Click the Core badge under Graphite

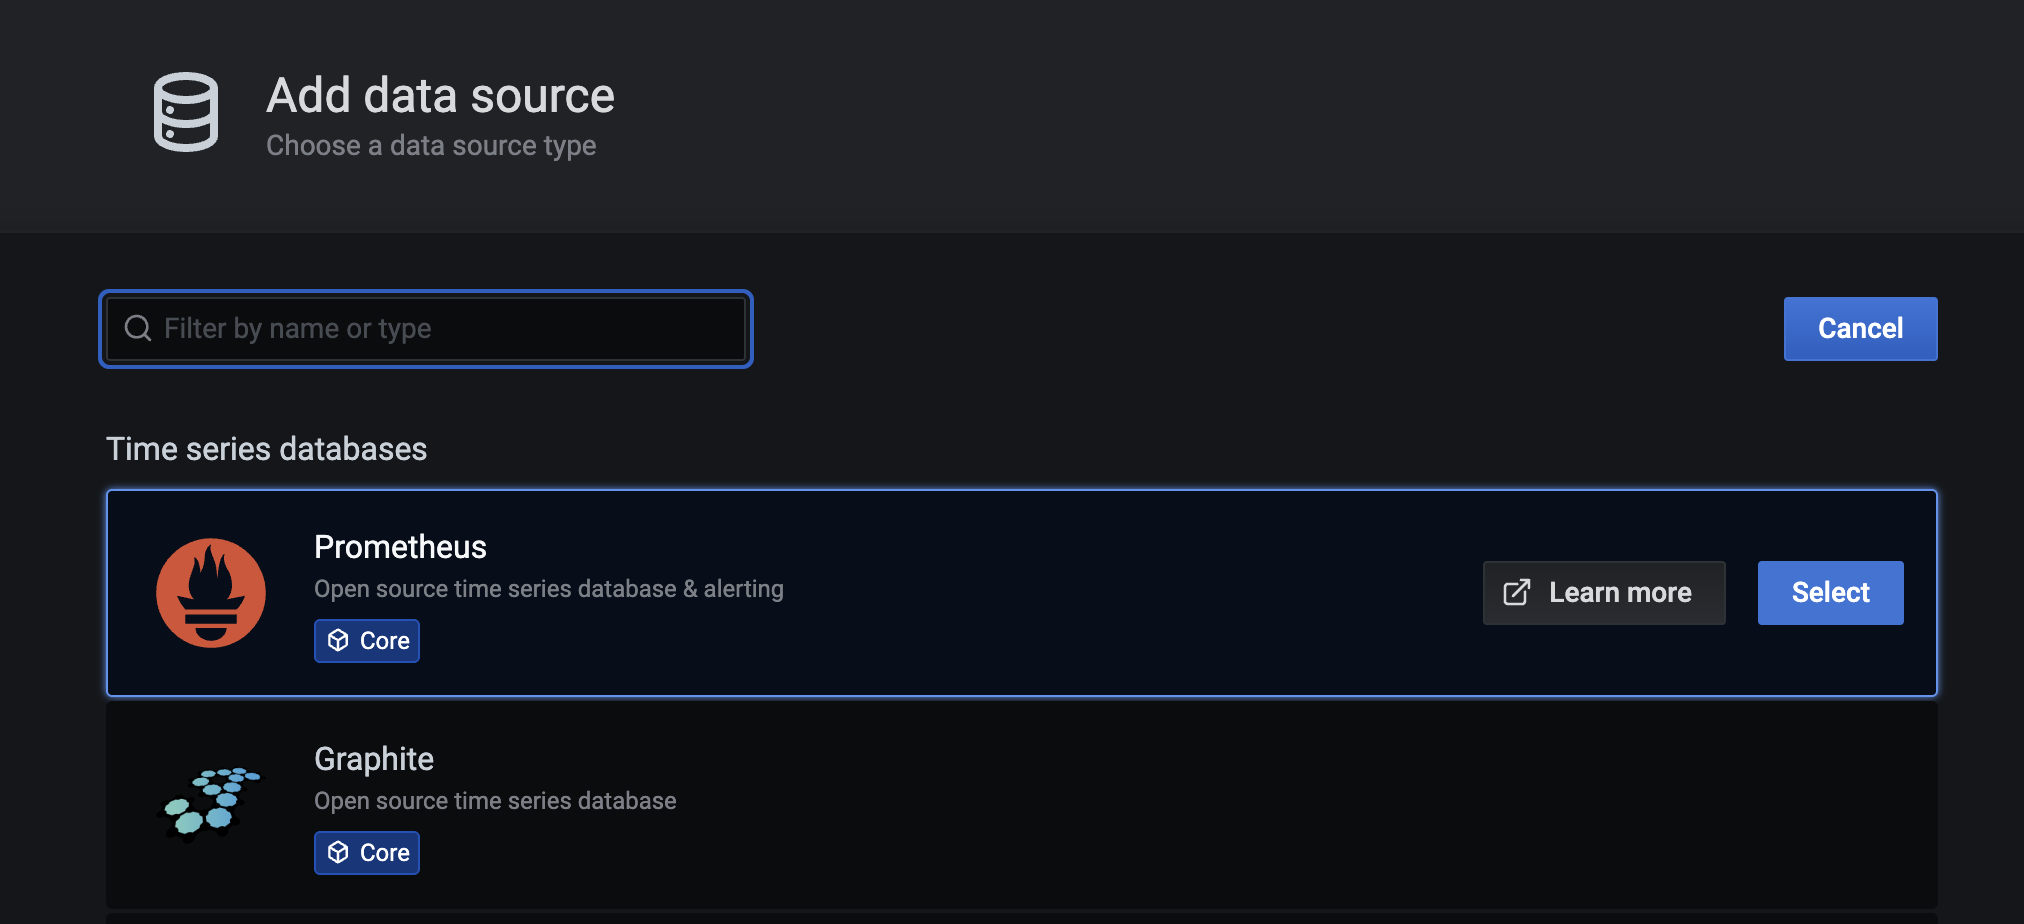(367, 853)
